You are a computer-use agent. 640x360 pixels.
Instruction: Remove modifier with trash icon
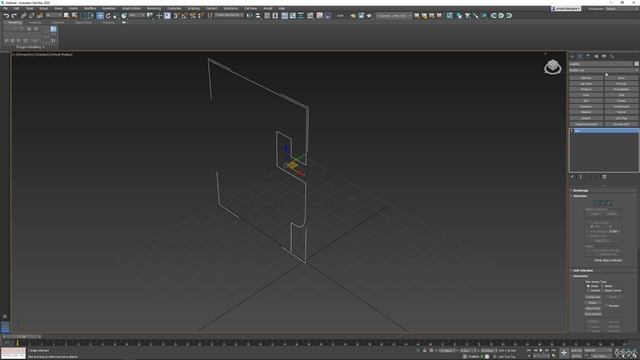(x=604, y=177)
